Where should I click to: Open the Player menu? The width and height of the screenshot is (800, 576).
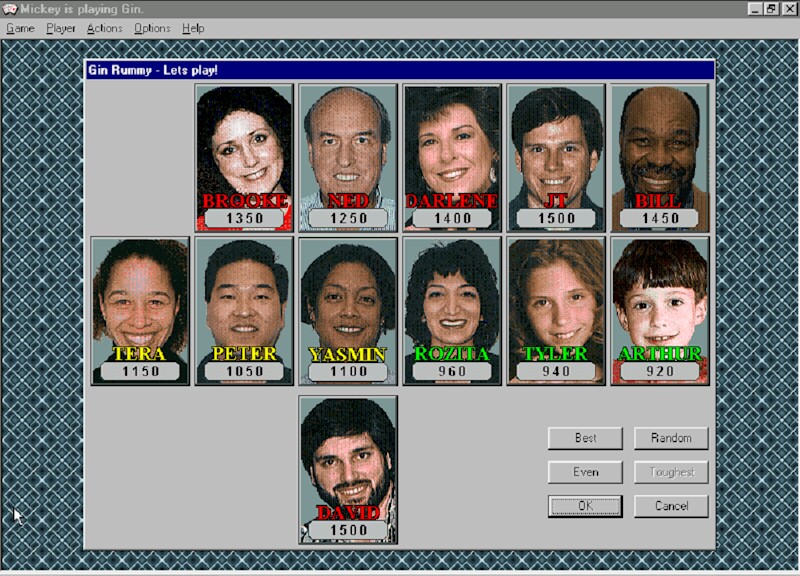point(61,29)
